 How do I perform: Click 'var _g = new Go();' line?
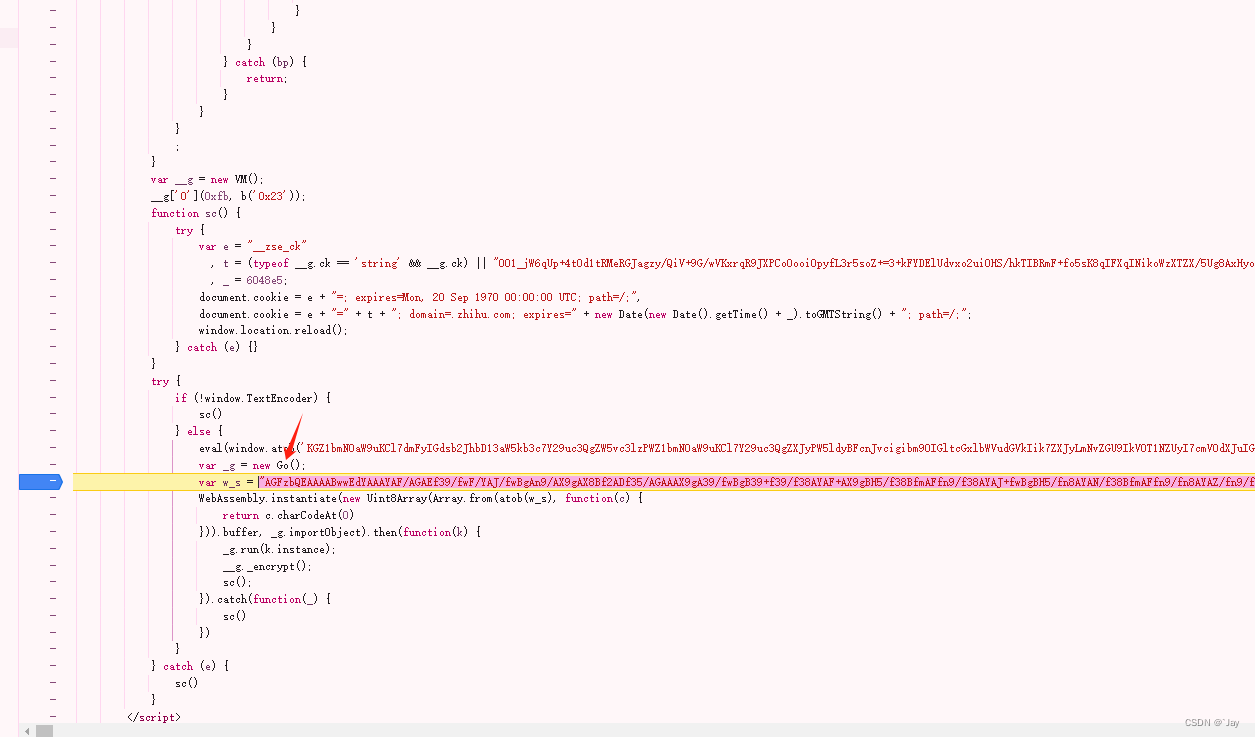click(252, 465)
